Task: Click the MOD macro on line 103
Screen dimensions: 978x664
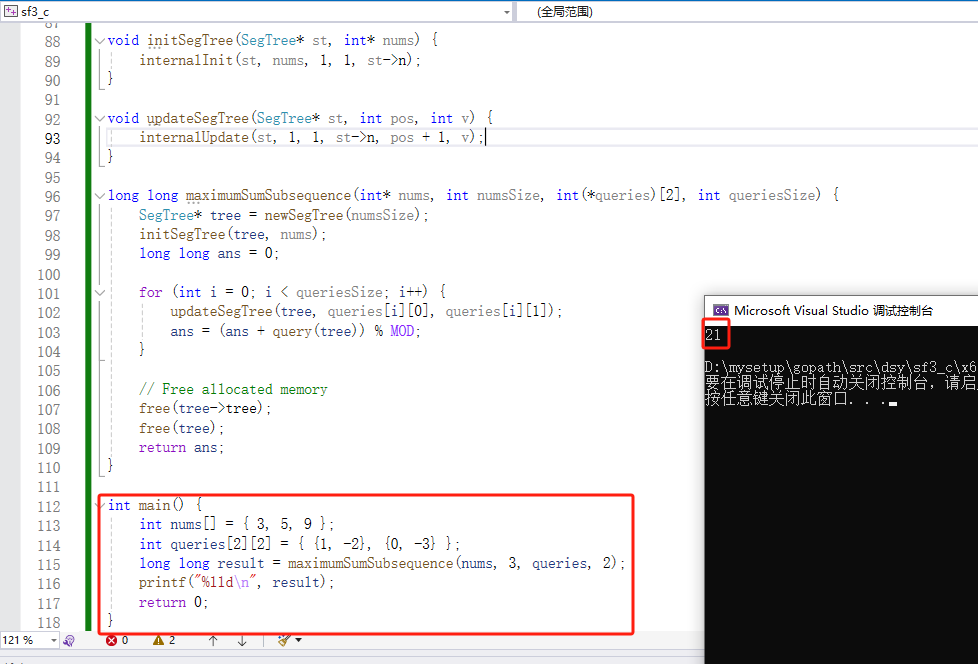Action: [402, 331]
